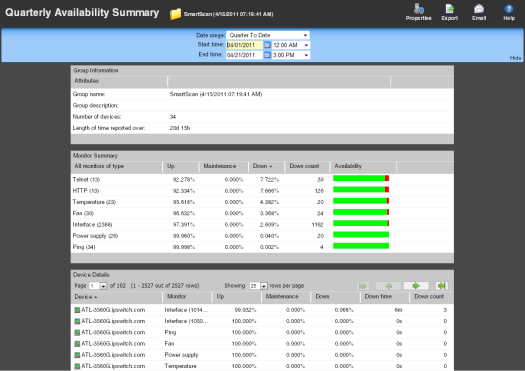Sort Device Details by Up column

(x=220, y=297)
